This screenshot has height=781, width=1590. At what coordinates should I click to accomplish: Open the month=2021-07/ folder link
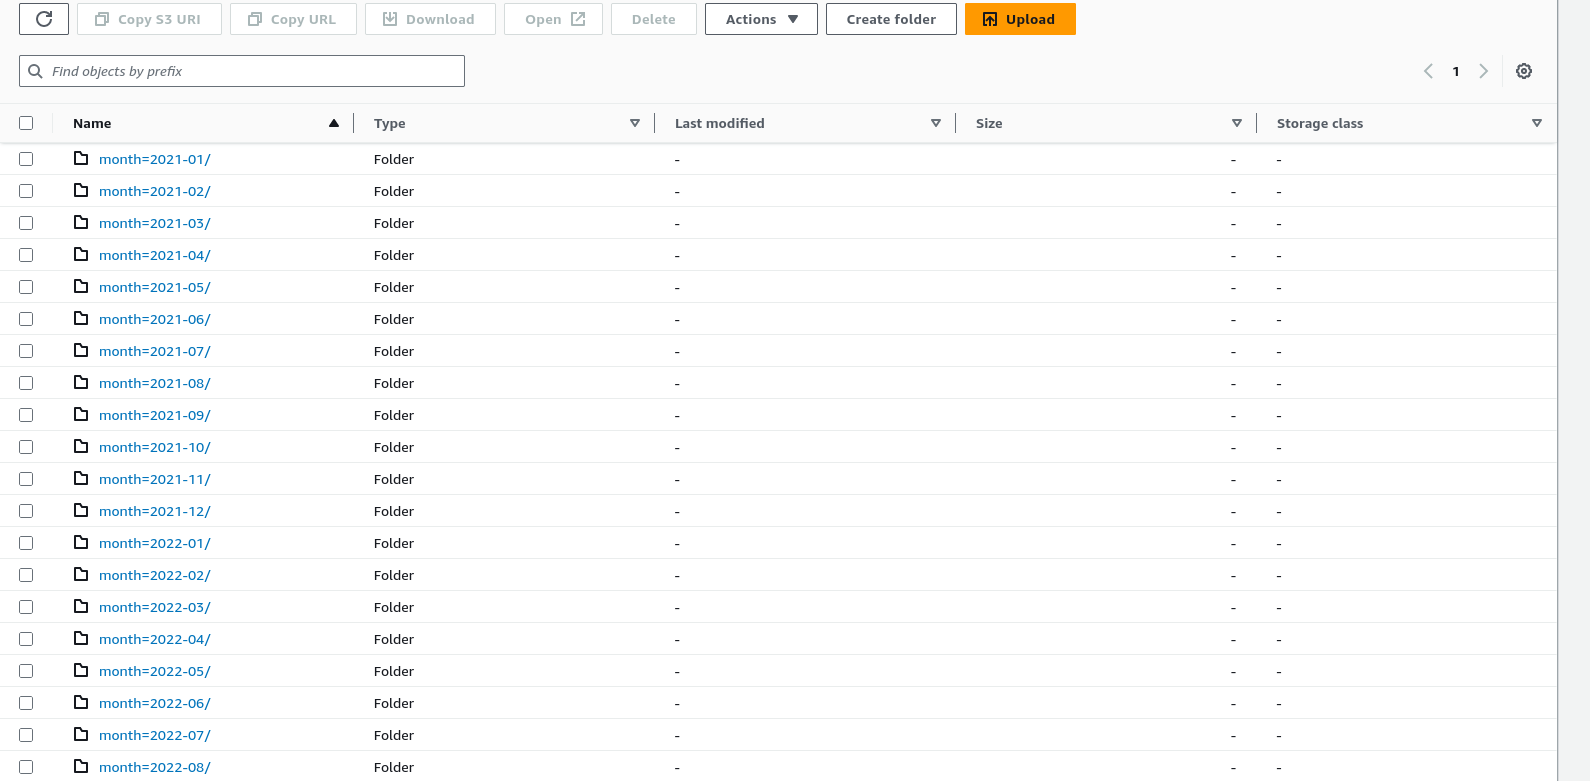coord(154,351)
